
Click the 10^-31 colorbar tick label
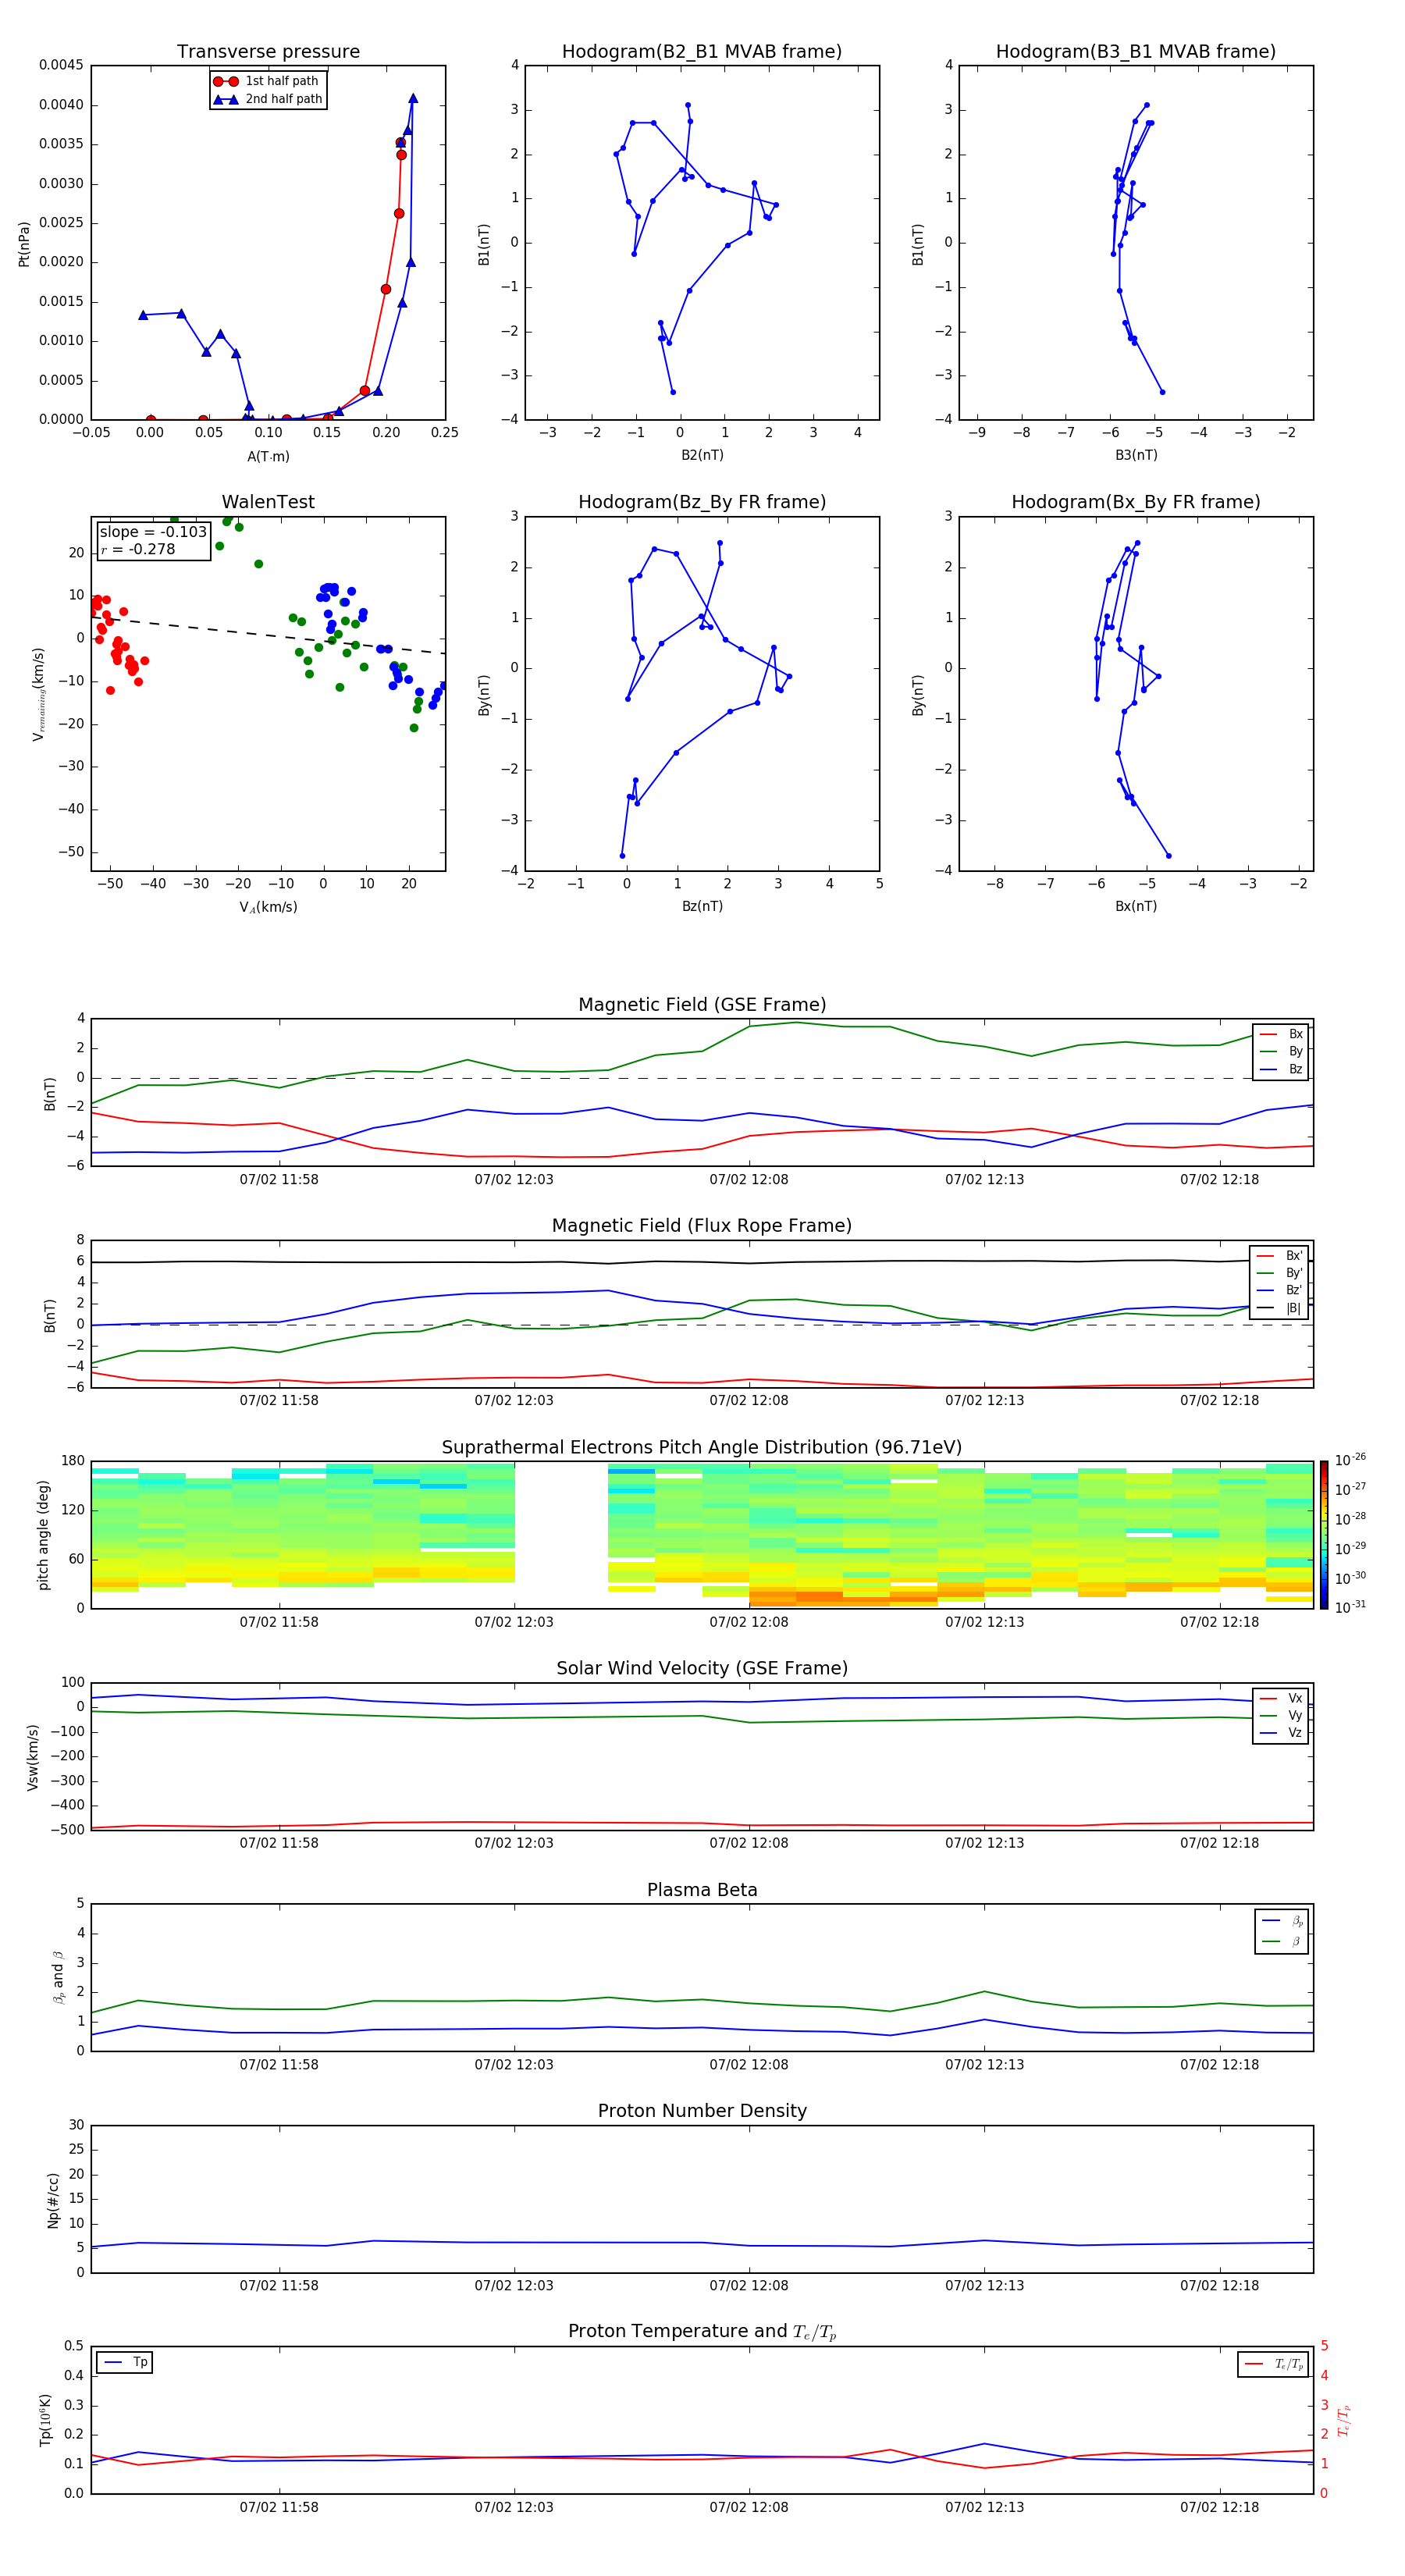pyautogui.click(x=1350, y=1607)
